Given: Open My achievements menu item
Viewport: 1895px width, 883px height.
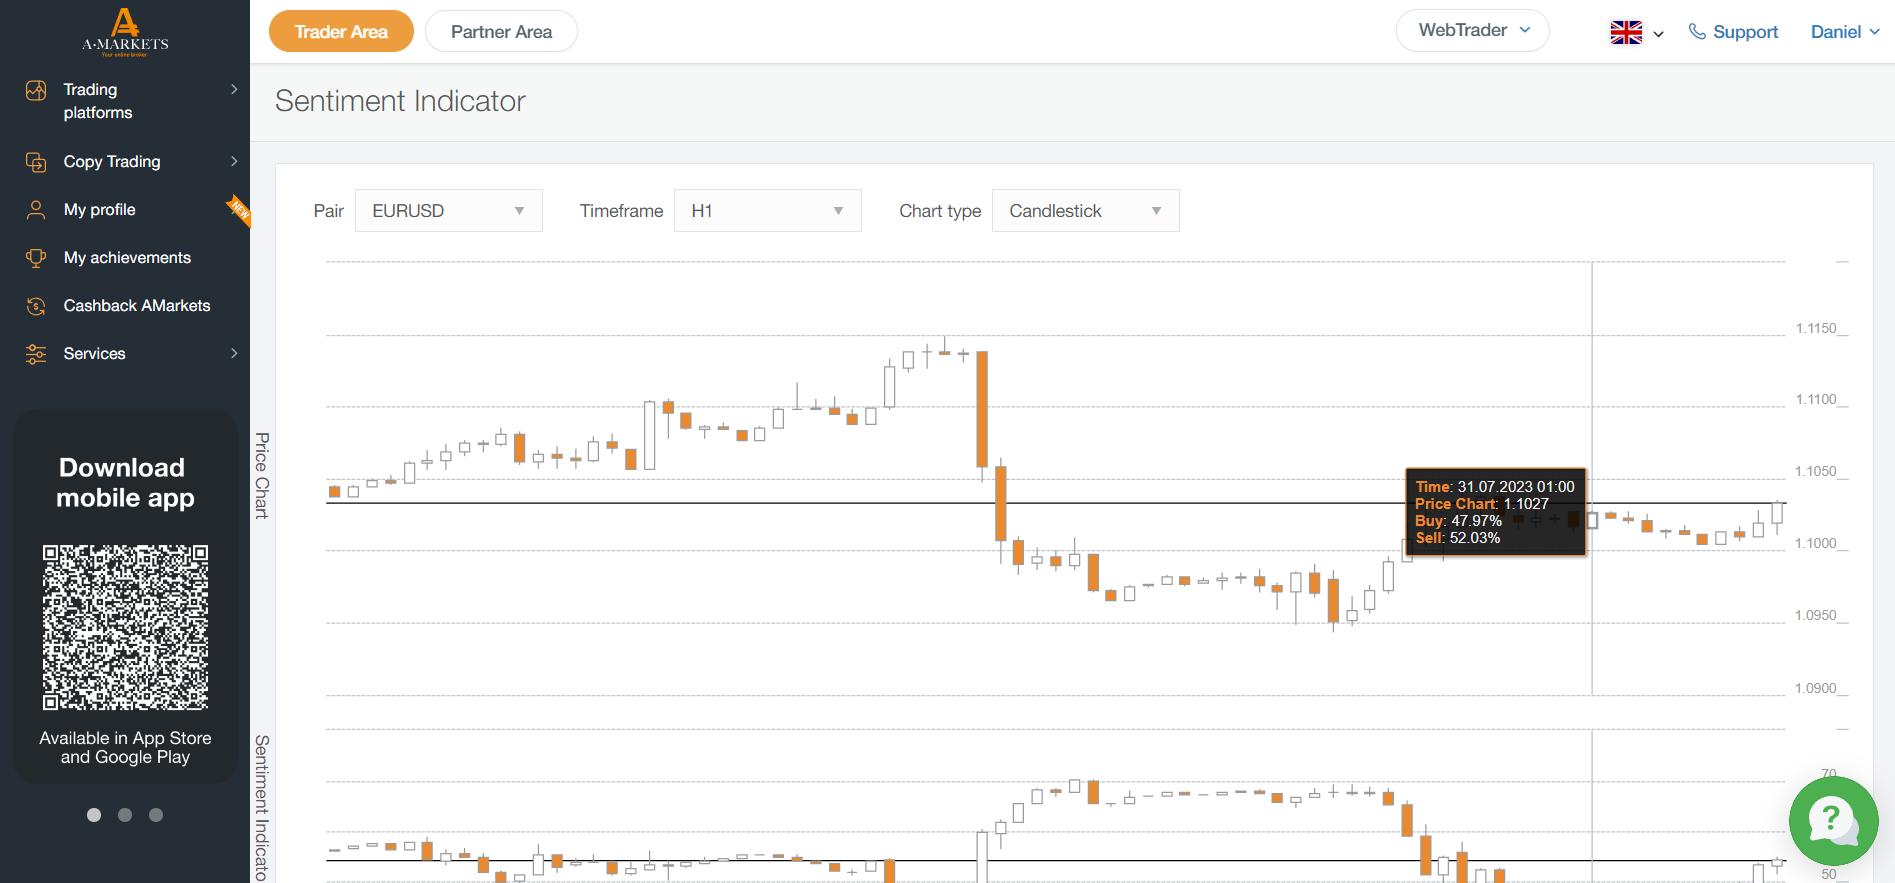Looking at the screenshot, I should [125, 258].
